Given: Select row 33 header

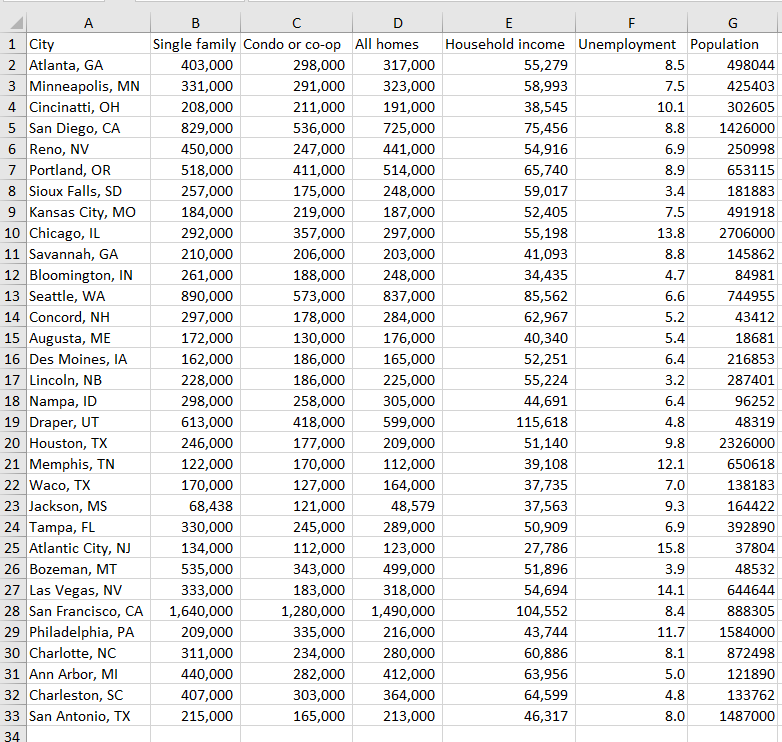Looking at the screenshot, I should 13,716.
